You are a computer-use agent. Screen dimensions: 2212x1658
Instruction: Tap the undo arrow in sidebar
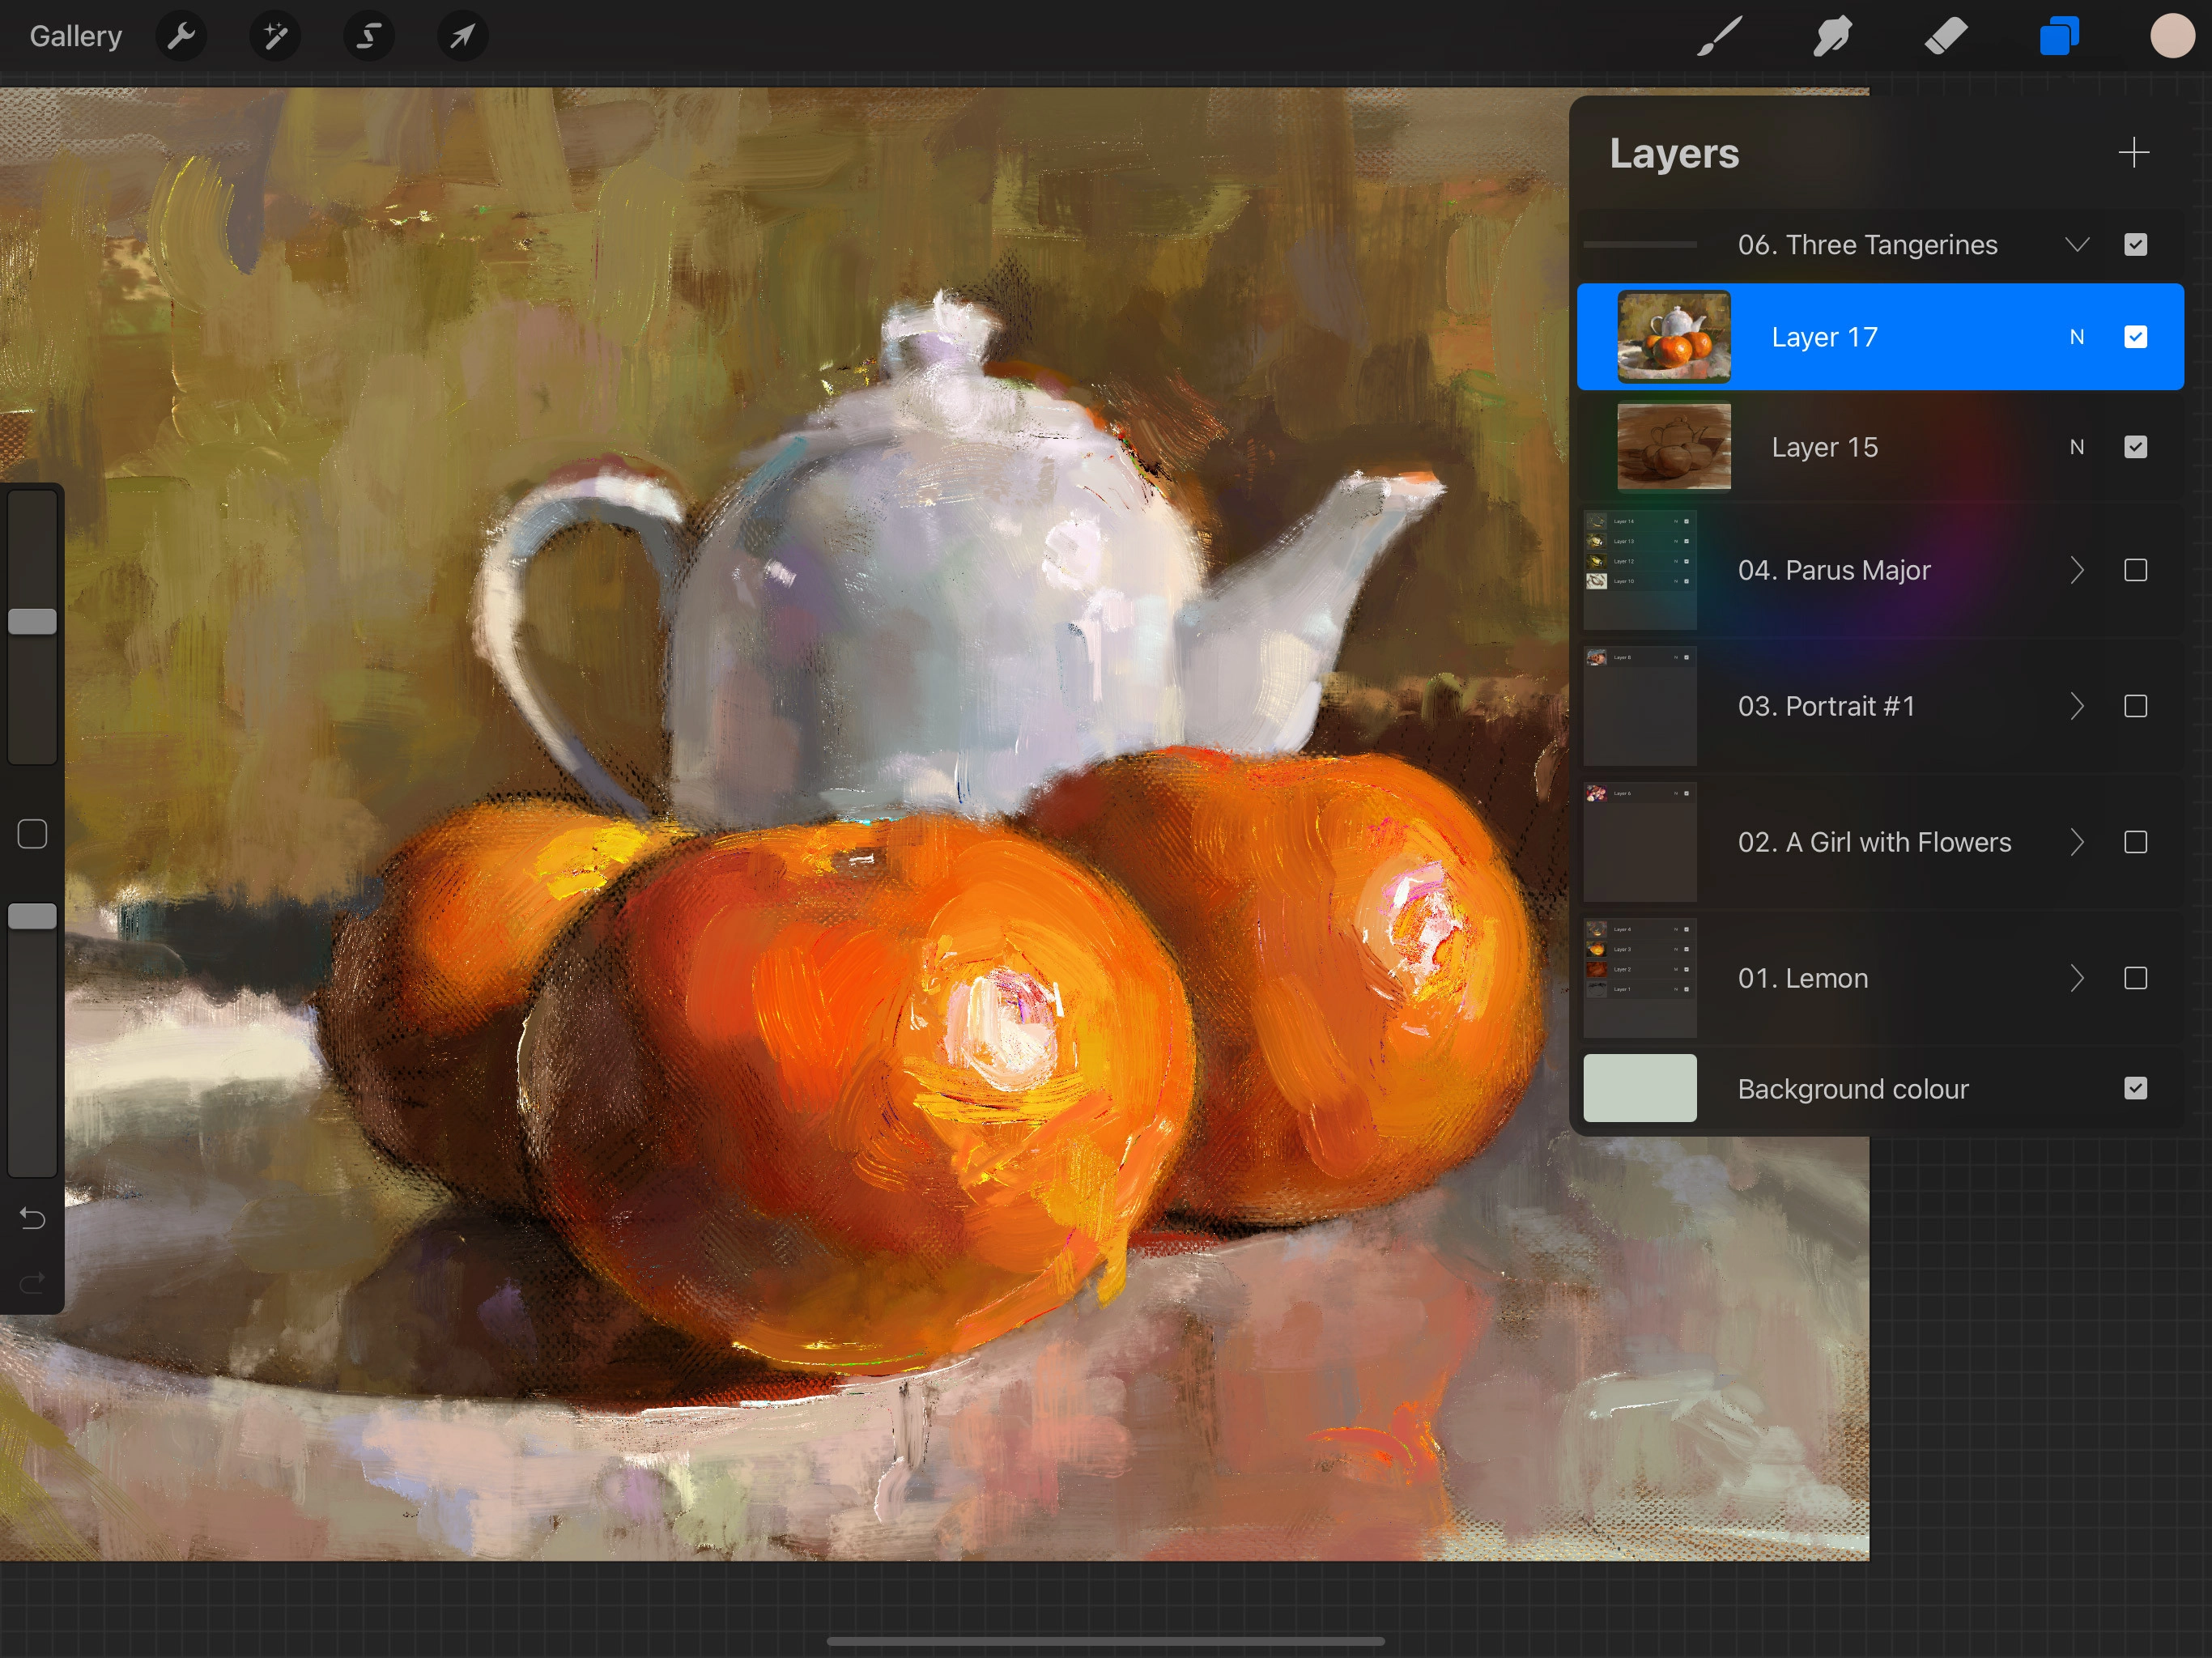point(32,1218)
